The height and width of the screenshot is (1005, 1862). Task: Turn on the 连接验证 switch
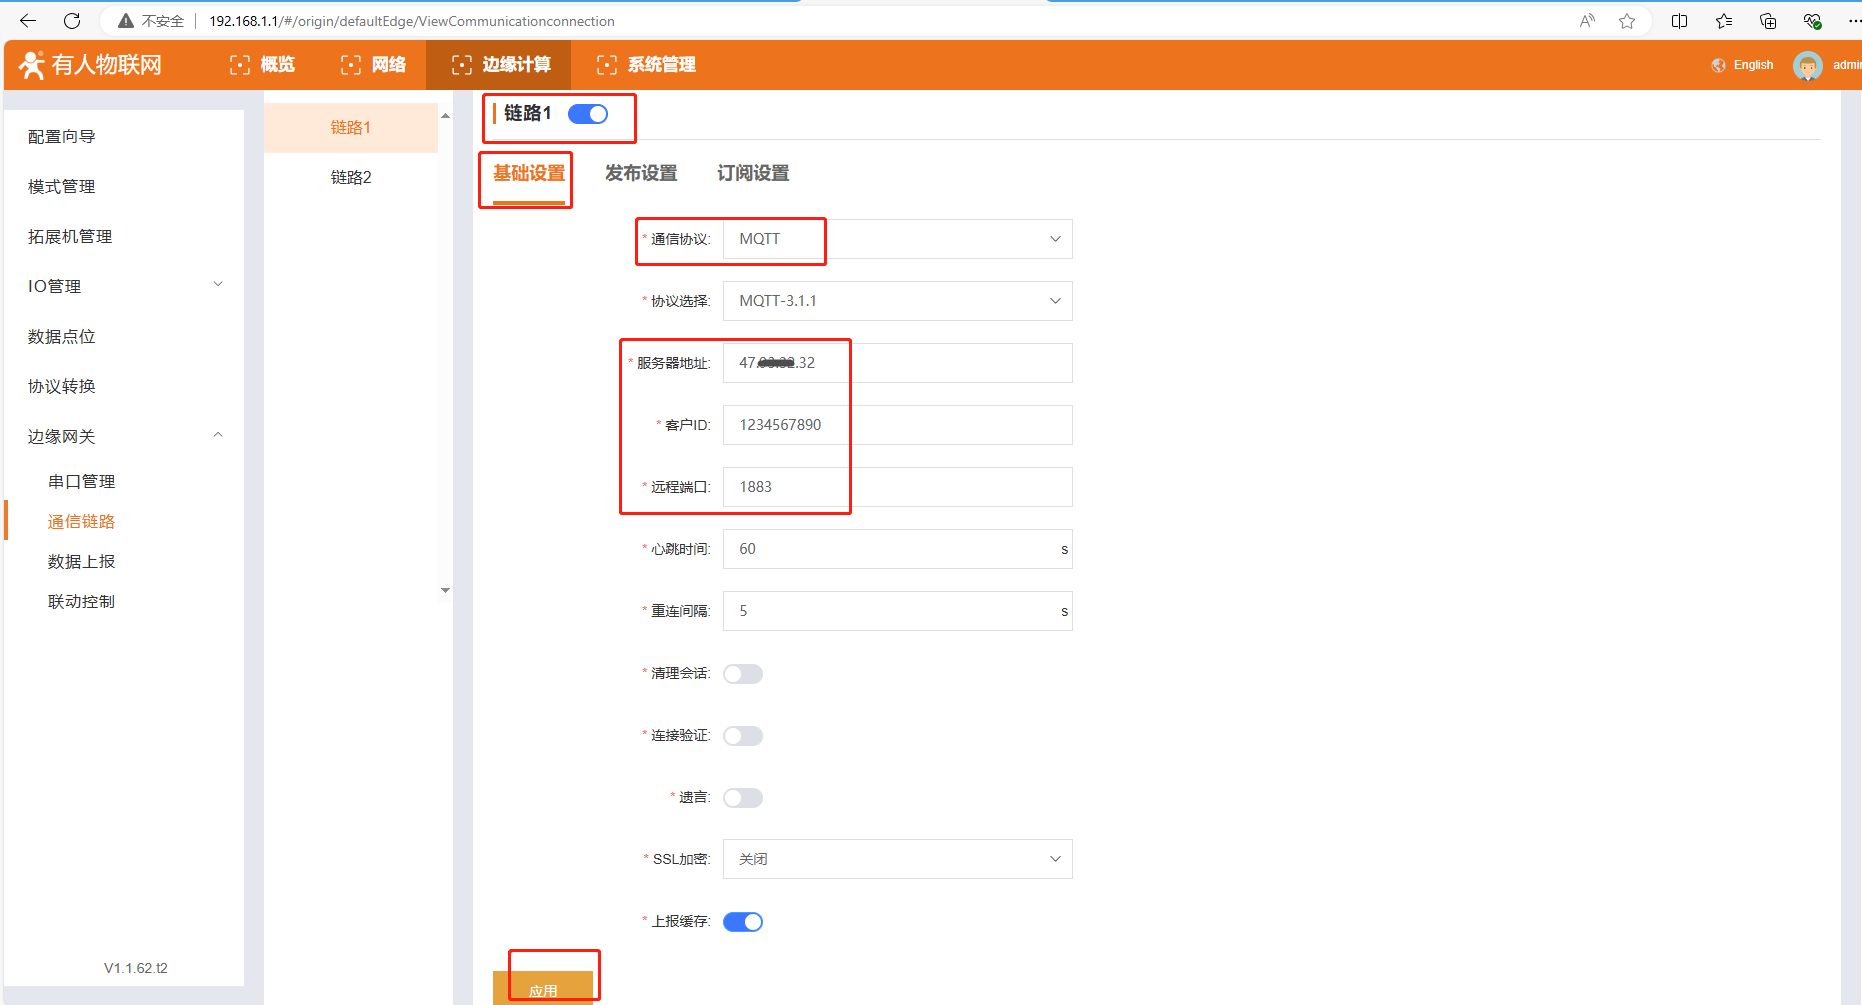743,736
